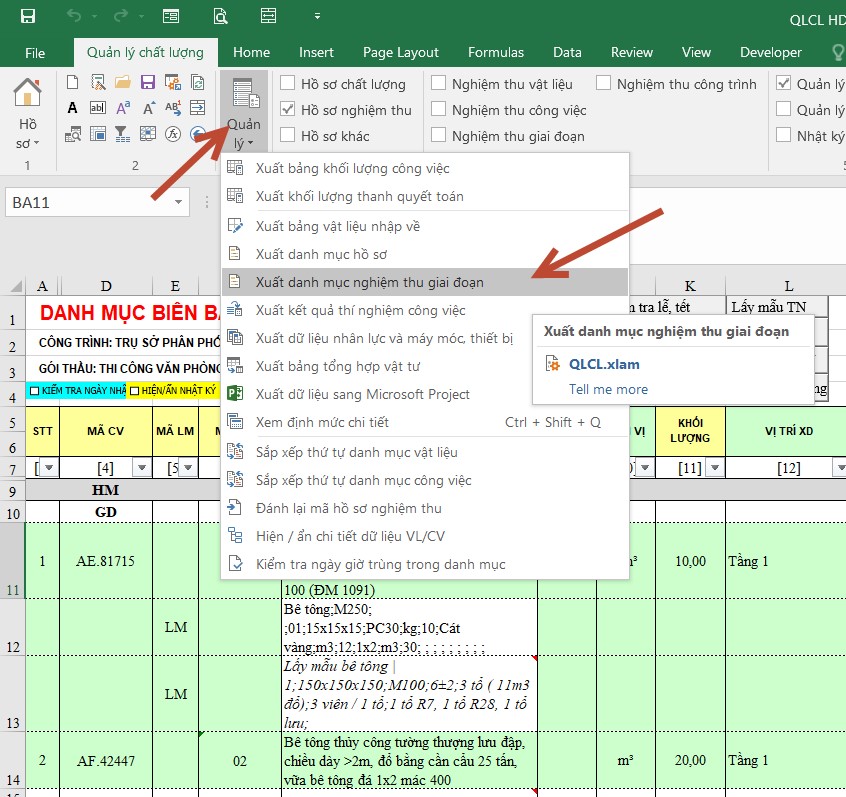Click the purple floppy disk save icon
This screenshot has width=846, height=797.
[x=147, y=83]
